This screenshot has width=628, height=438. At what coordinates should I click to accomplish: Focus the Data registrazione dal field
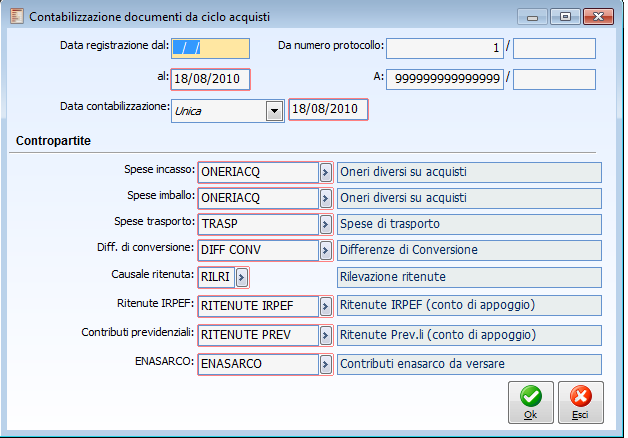[x=211, y=48]
